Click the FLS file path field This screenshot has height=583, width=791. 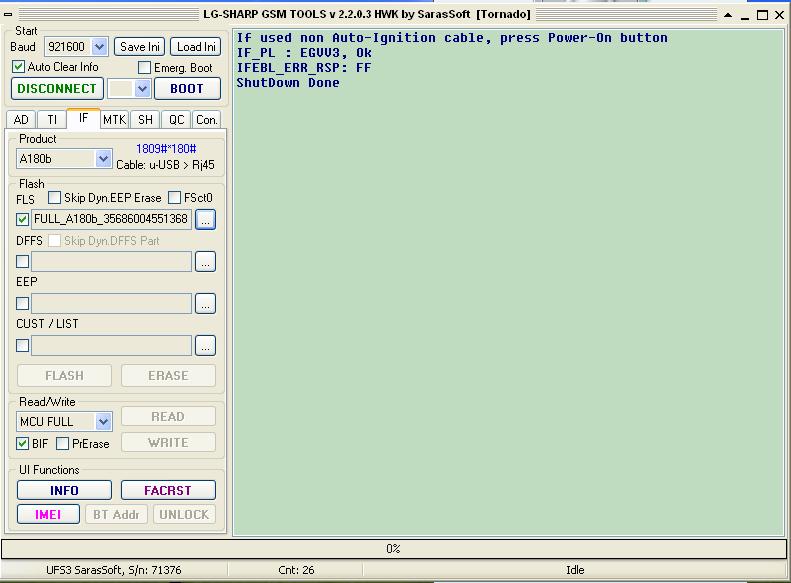tap(111, 219)
